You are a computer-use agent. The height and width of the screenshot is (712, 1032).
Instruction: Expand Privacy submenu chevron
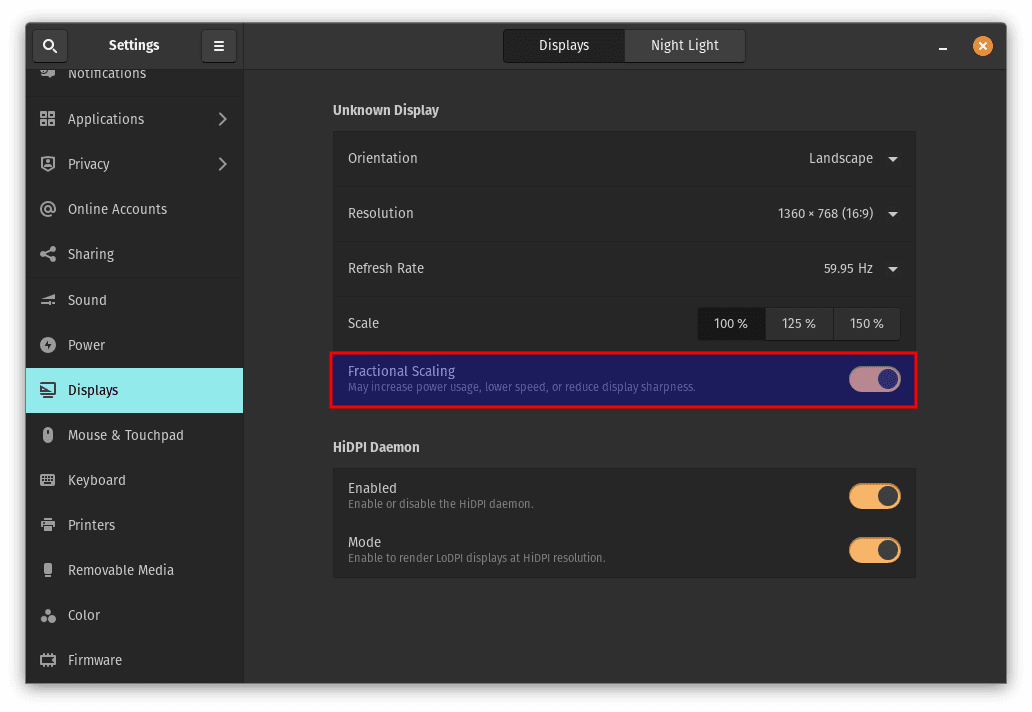point(222,164)
